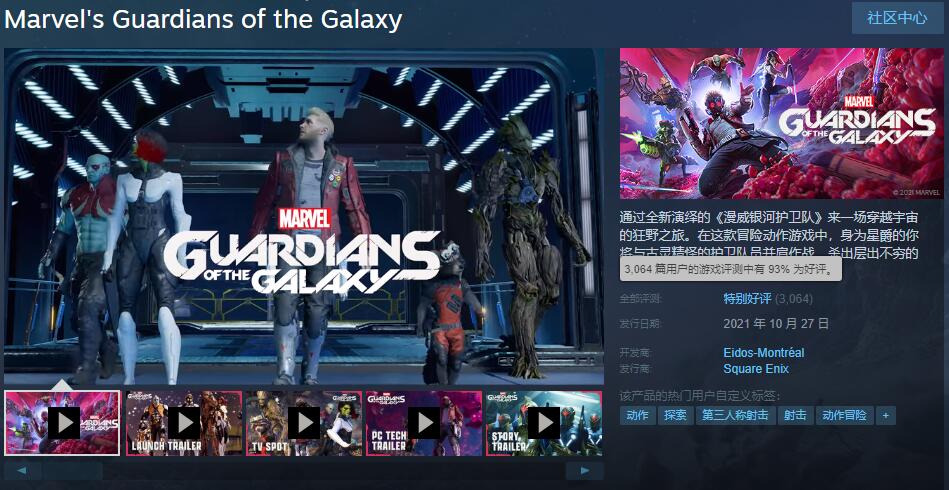The width and height of the screenshot is (949, 490).
Task: Play the TV Spot video
Action: (x=304, y=423)
